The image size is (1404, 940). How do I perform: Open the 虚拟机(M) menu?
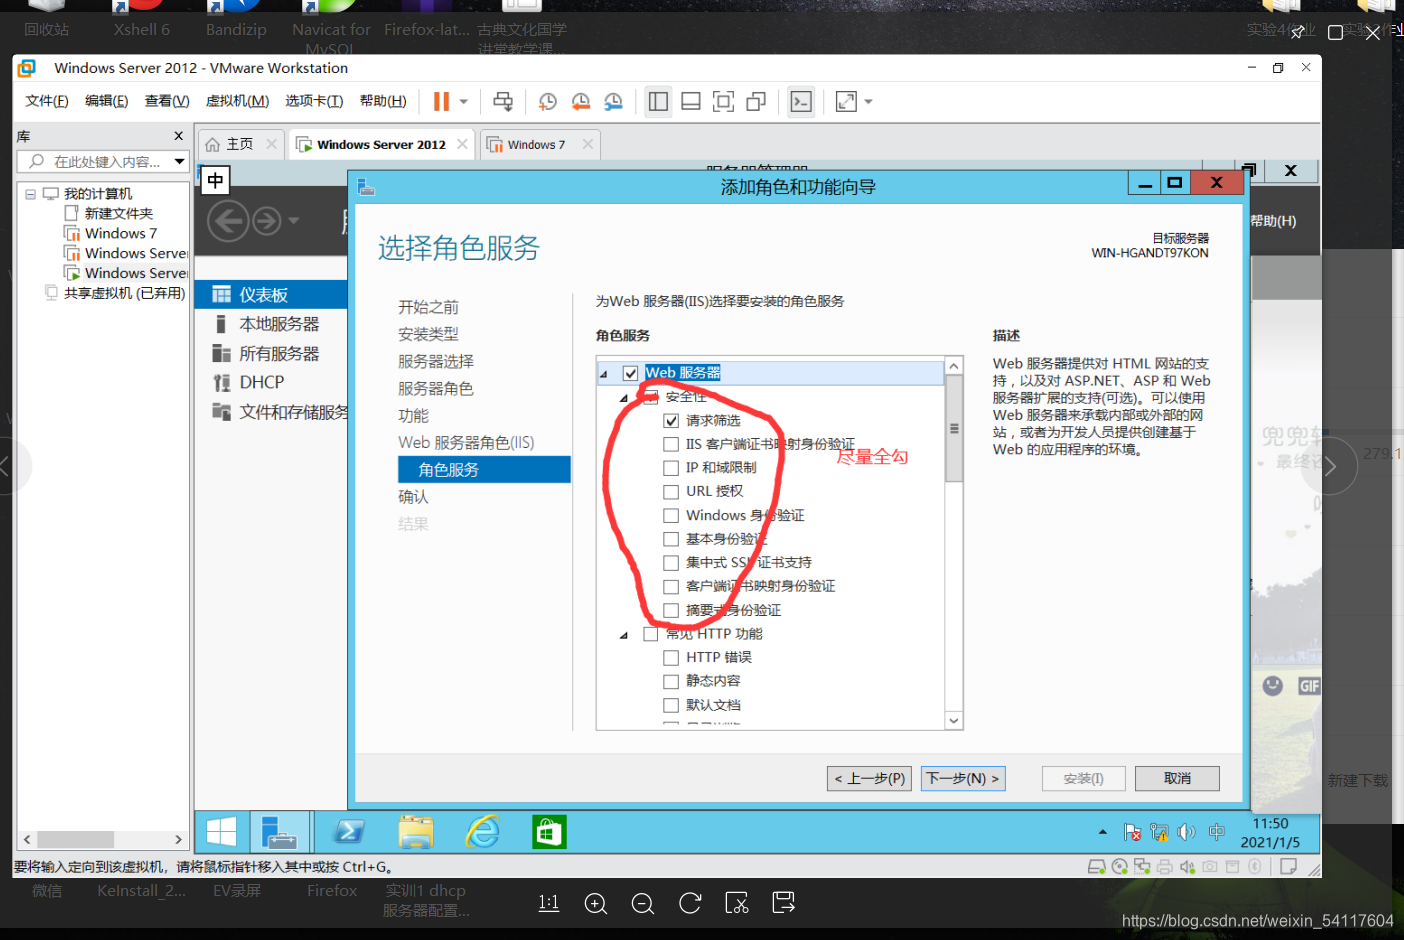point(237,101)
